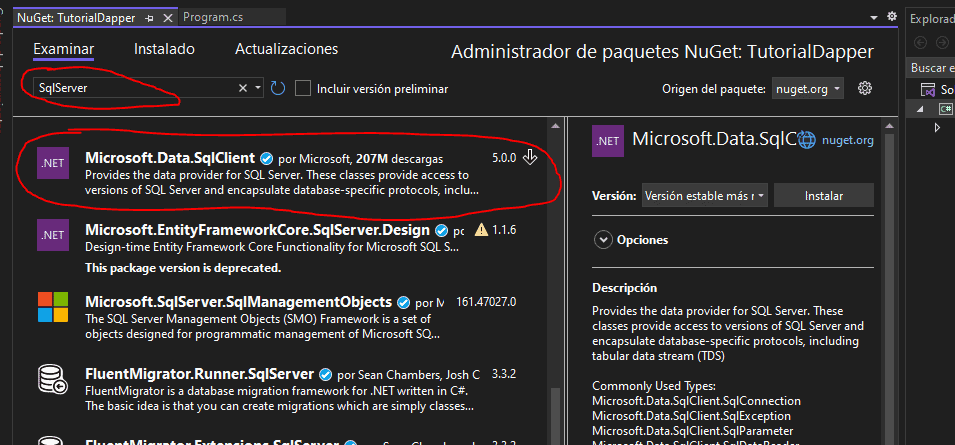Select C# project node in Solution Explorer
The height and width of the screenshot is (445, 955).
(x=946, y=109)
